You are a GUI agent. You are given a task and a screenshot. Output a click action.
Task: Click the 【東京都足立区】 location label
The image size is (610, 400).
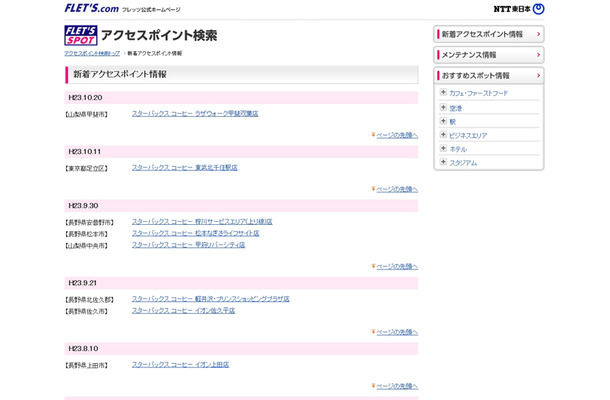[86, 168]
